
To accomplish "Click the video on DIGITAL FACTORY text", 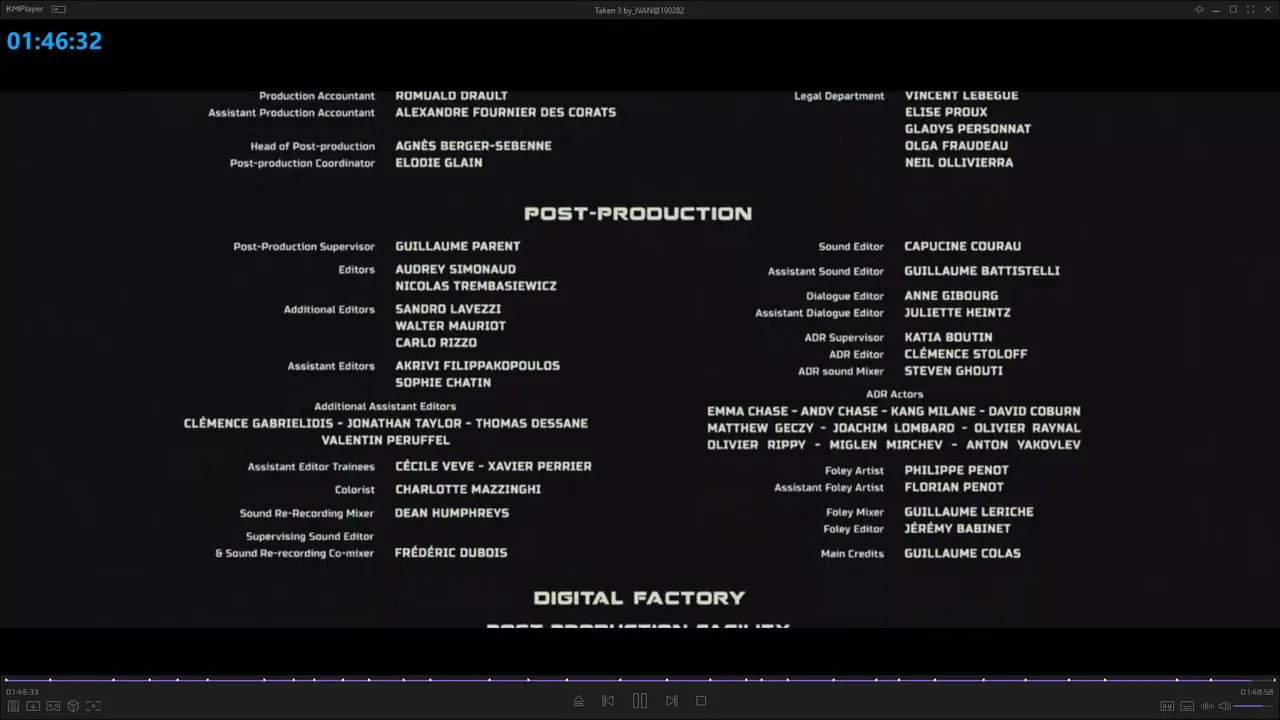I will click(x=640, y=598).
